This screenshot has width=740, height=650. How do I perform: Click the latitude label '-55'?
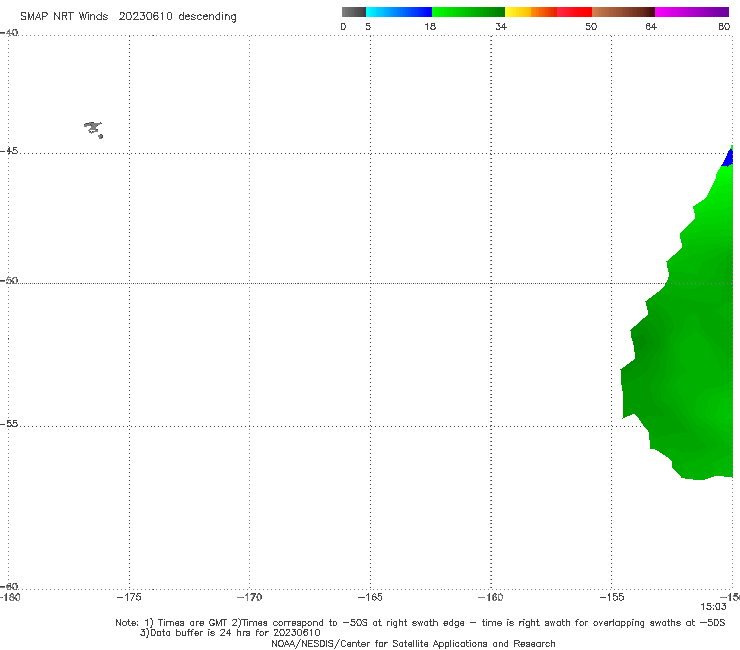[x=9, y=423]
